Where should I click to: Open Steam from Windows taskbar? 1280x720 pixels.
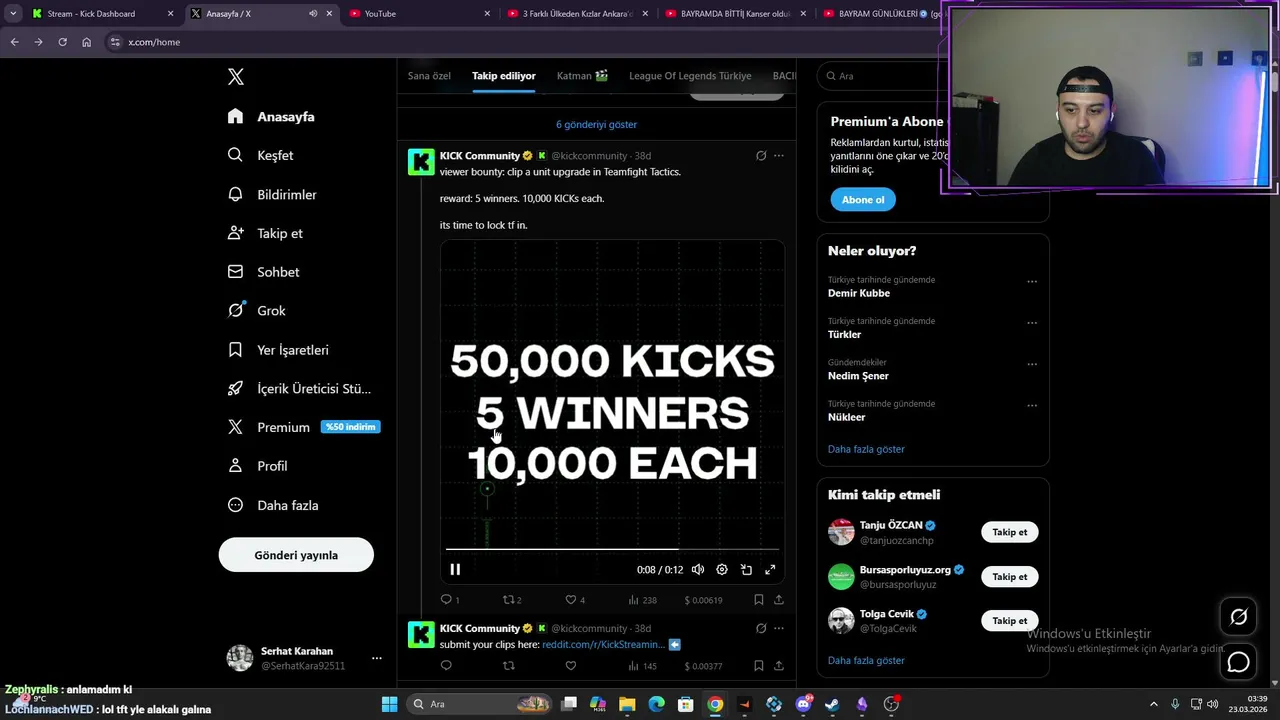832,704
